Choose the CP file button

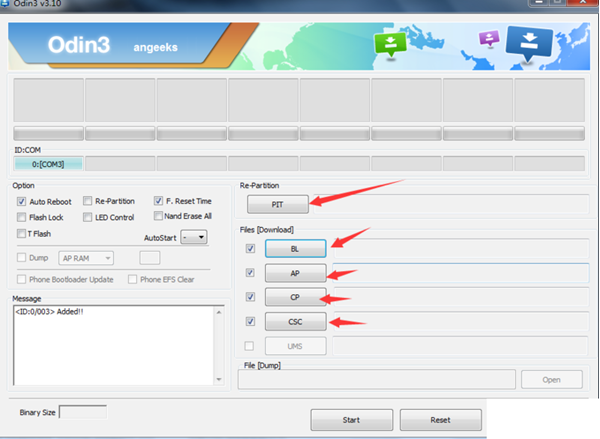295,297
